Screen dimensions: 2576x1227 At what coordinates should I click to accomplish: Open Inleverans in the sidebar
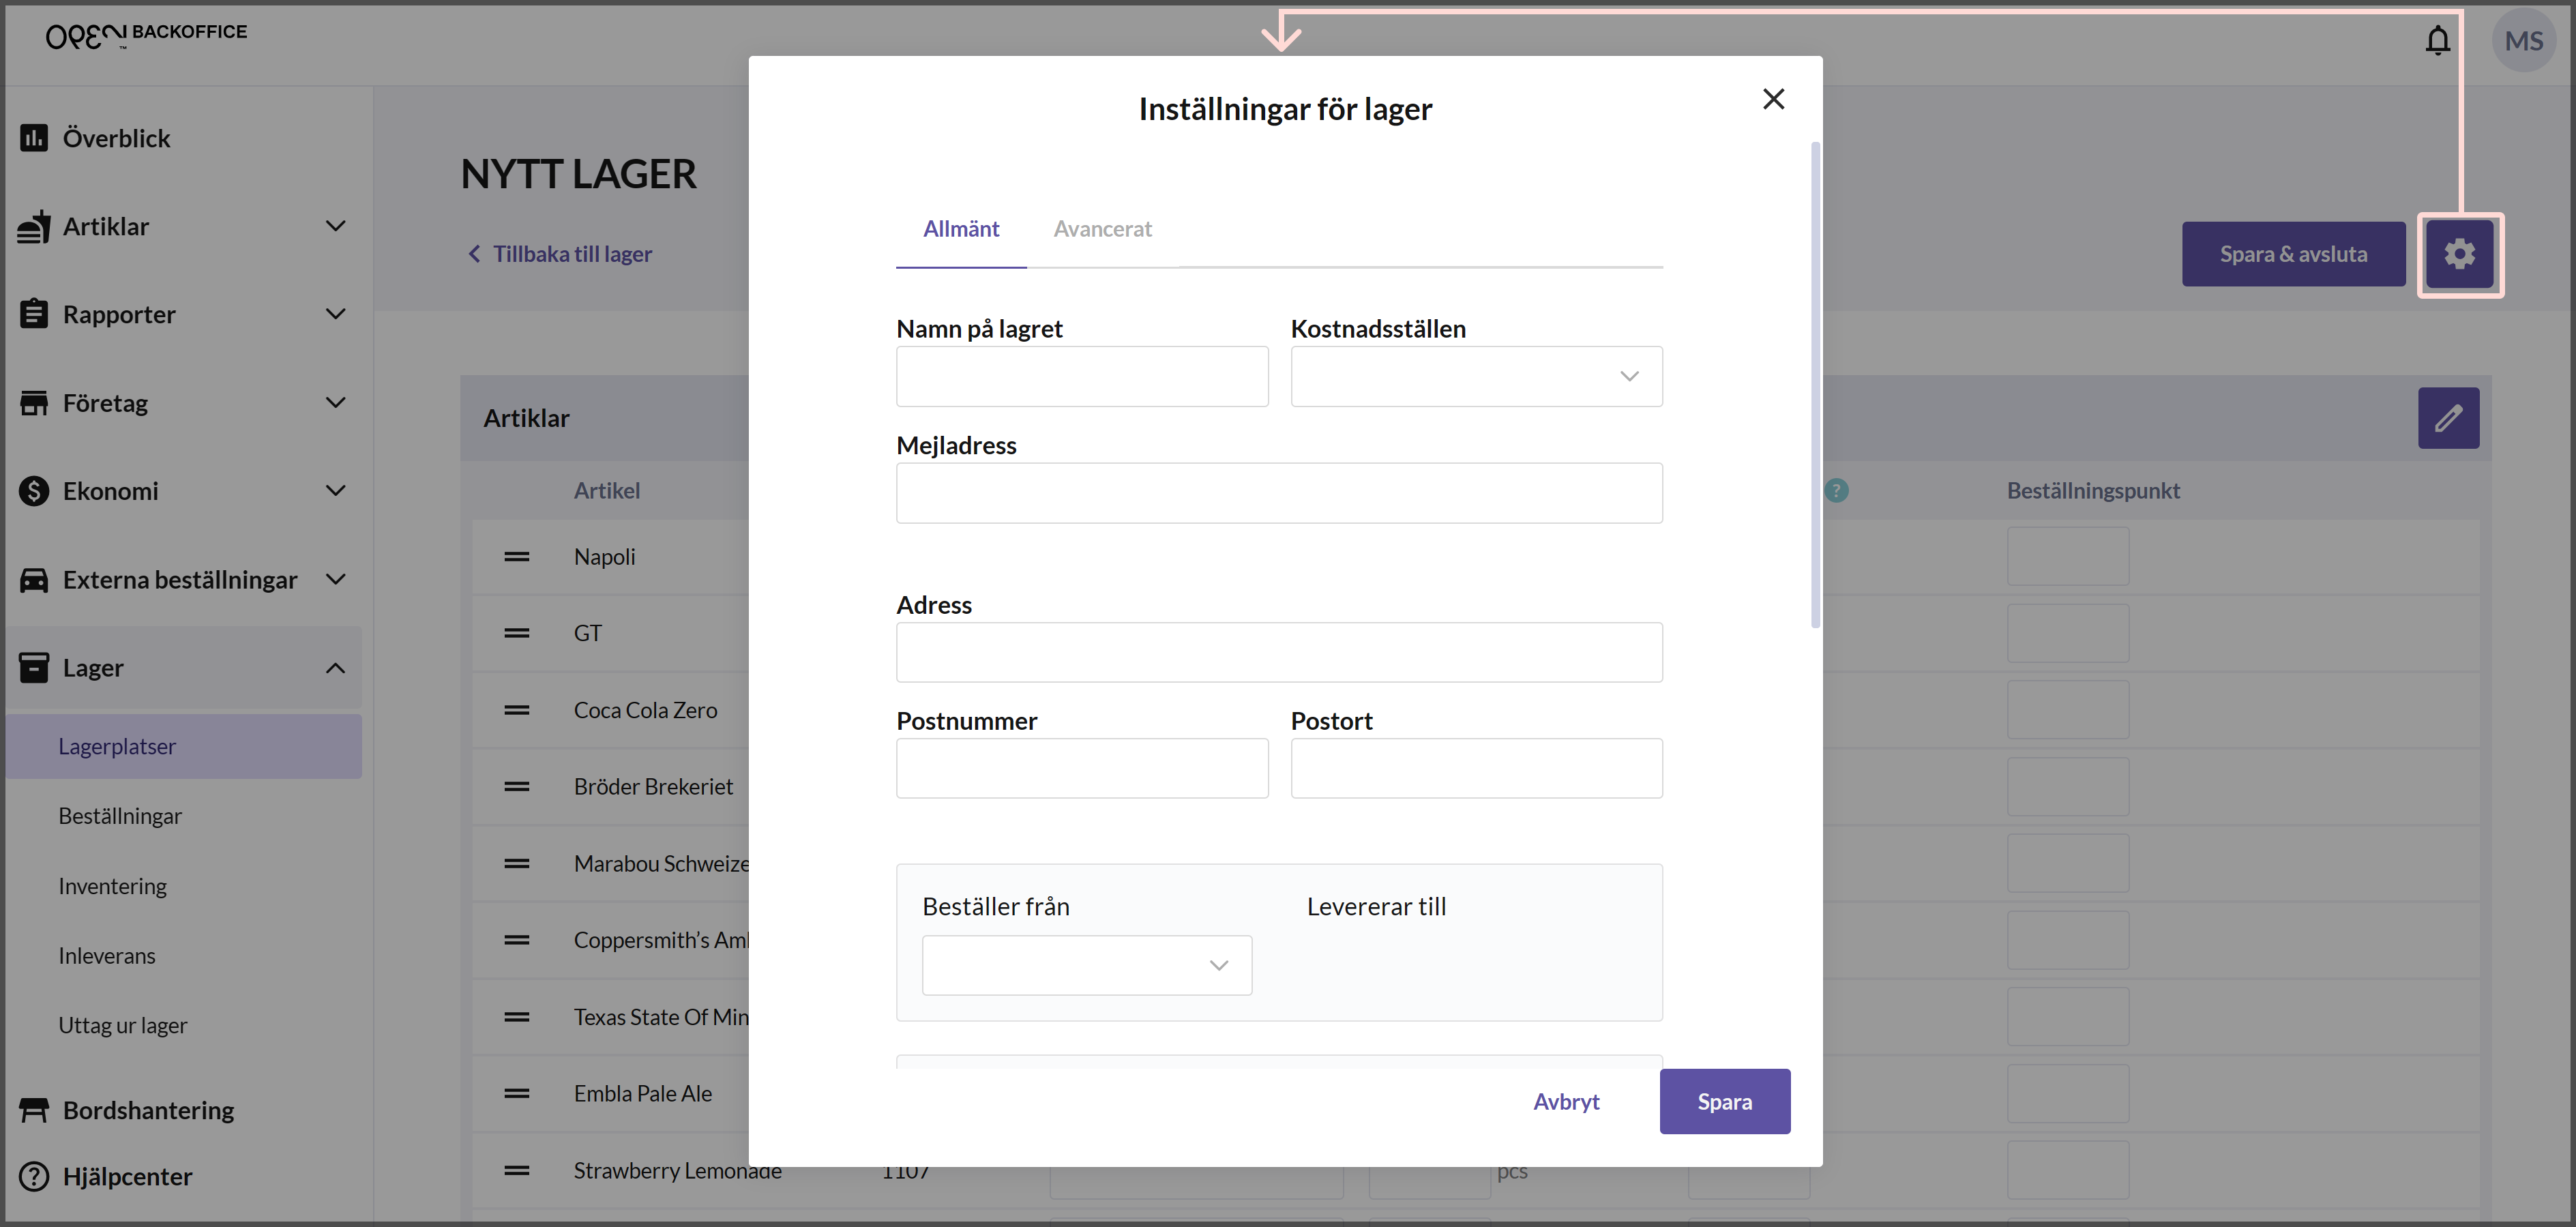[x=107, y=956]
